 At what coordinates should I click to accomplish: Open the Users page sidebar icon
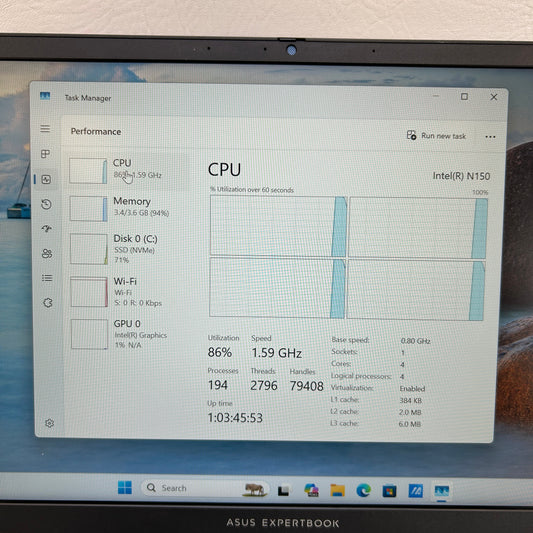47,254
